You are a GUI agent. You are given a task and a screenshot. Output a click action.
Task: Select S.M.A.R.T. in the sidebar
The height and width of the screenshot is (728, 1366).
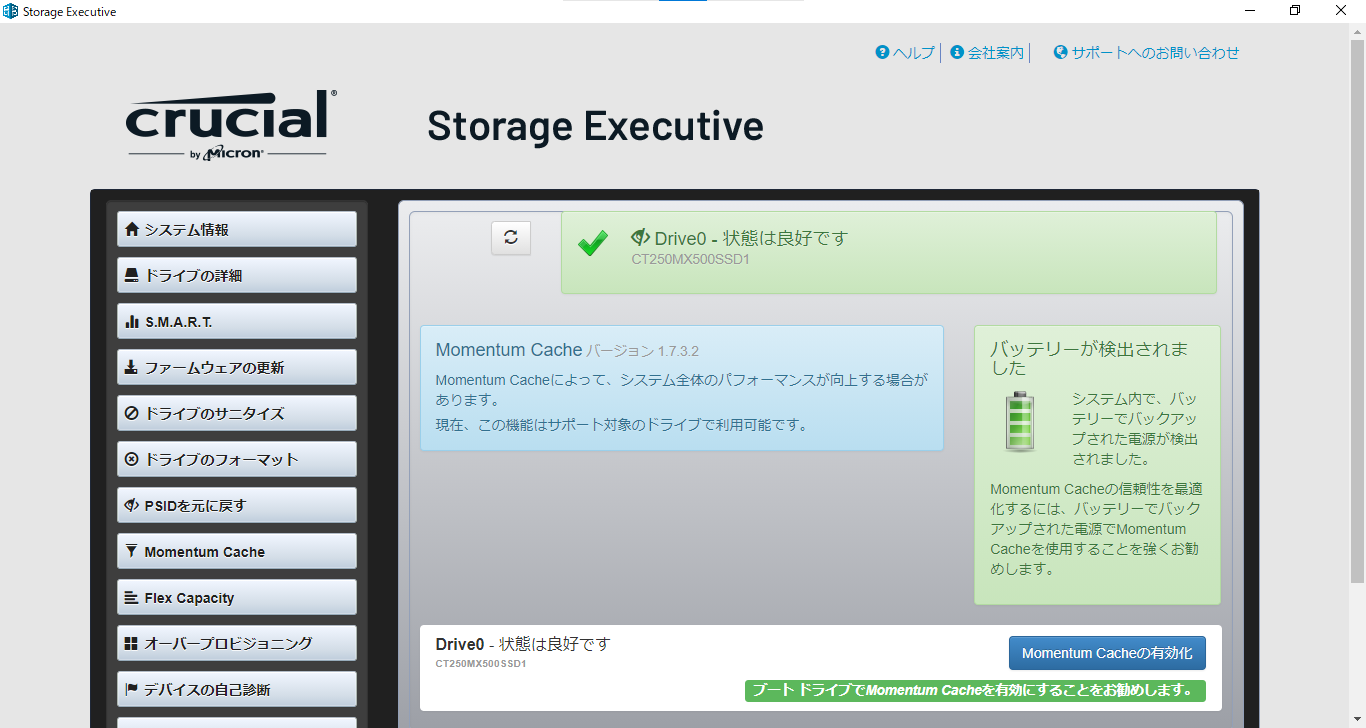(x=237, y=321)
